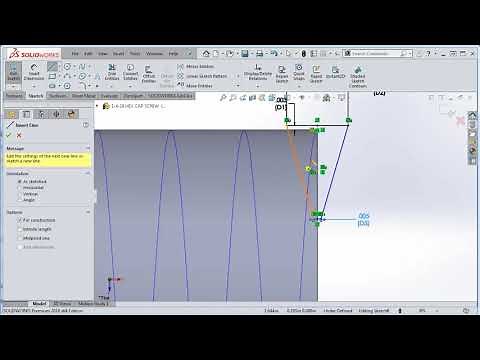Select 'As sketched' orientation option
Screen dimensions: 480x360
32,182
